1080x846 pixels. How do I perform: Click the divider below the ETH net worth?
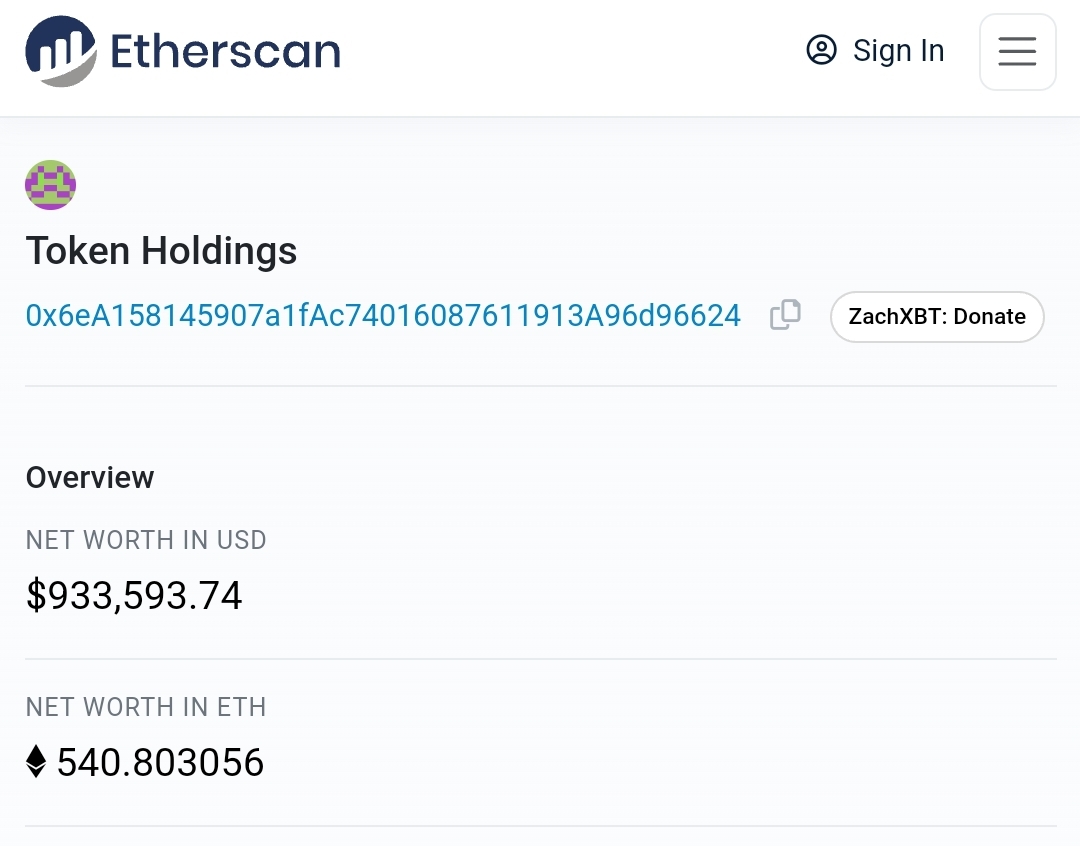[x=540, y=826]
